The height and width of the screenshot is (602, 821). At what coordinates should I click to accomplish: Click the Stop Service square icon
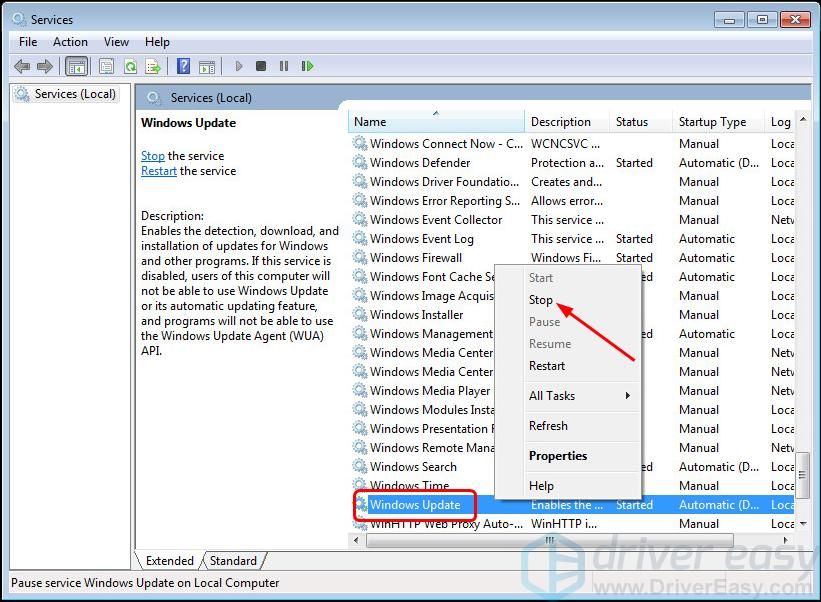261,66
